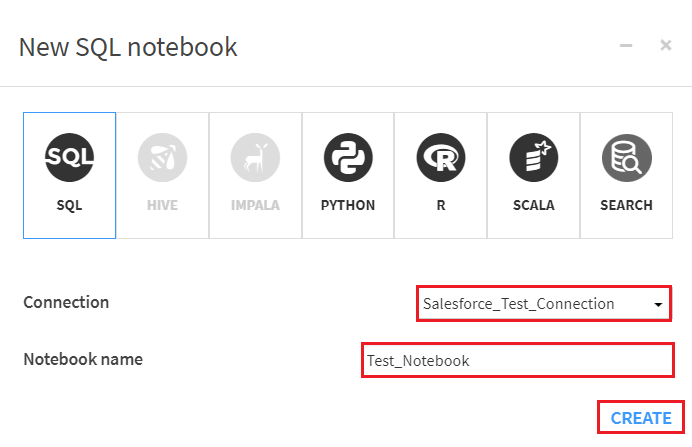This screenshot has height=447, width=692.
Task: Minimize the New SQL notebook dialog
Action: (626, 45)
